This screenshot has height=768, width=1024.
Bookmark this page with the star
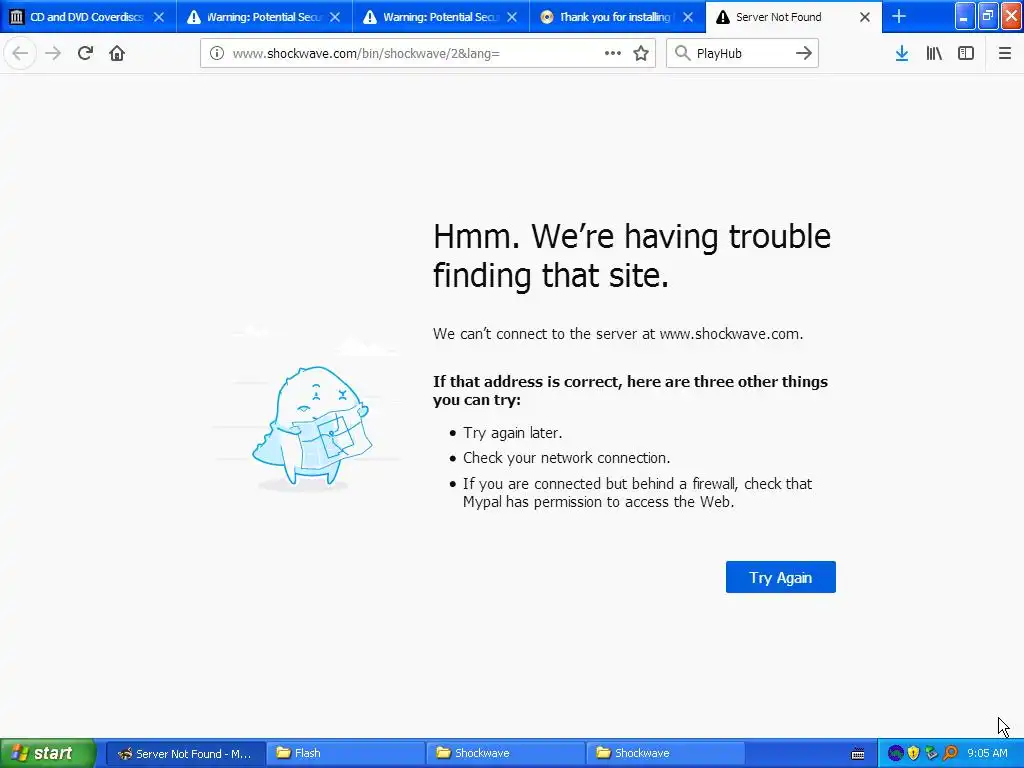point(641,54)
